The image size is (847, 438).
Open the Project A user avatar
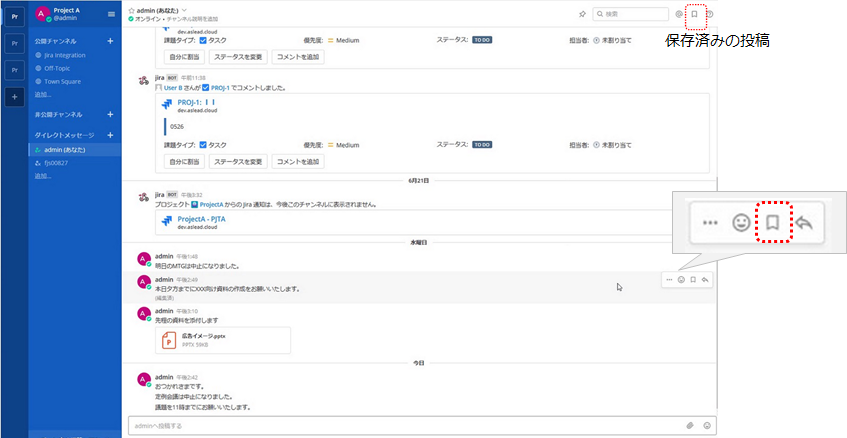coord(43,14)
